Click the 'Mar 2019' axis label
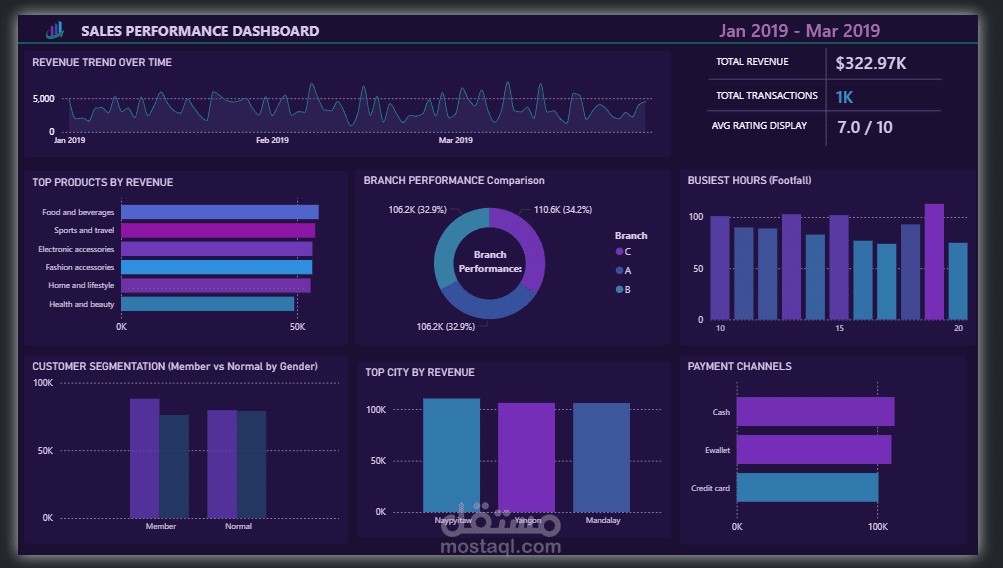Viewport: 1003px width, 568px height. coord(455,140)
